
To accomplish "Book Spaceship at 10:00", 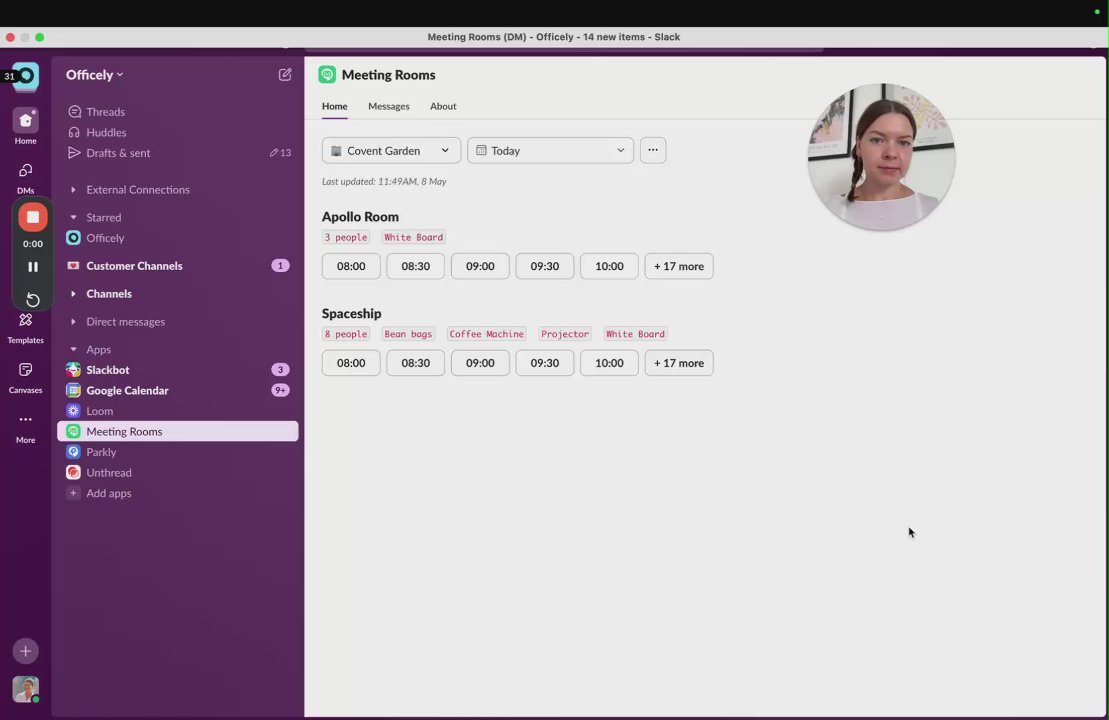I will tap(609, 363).
